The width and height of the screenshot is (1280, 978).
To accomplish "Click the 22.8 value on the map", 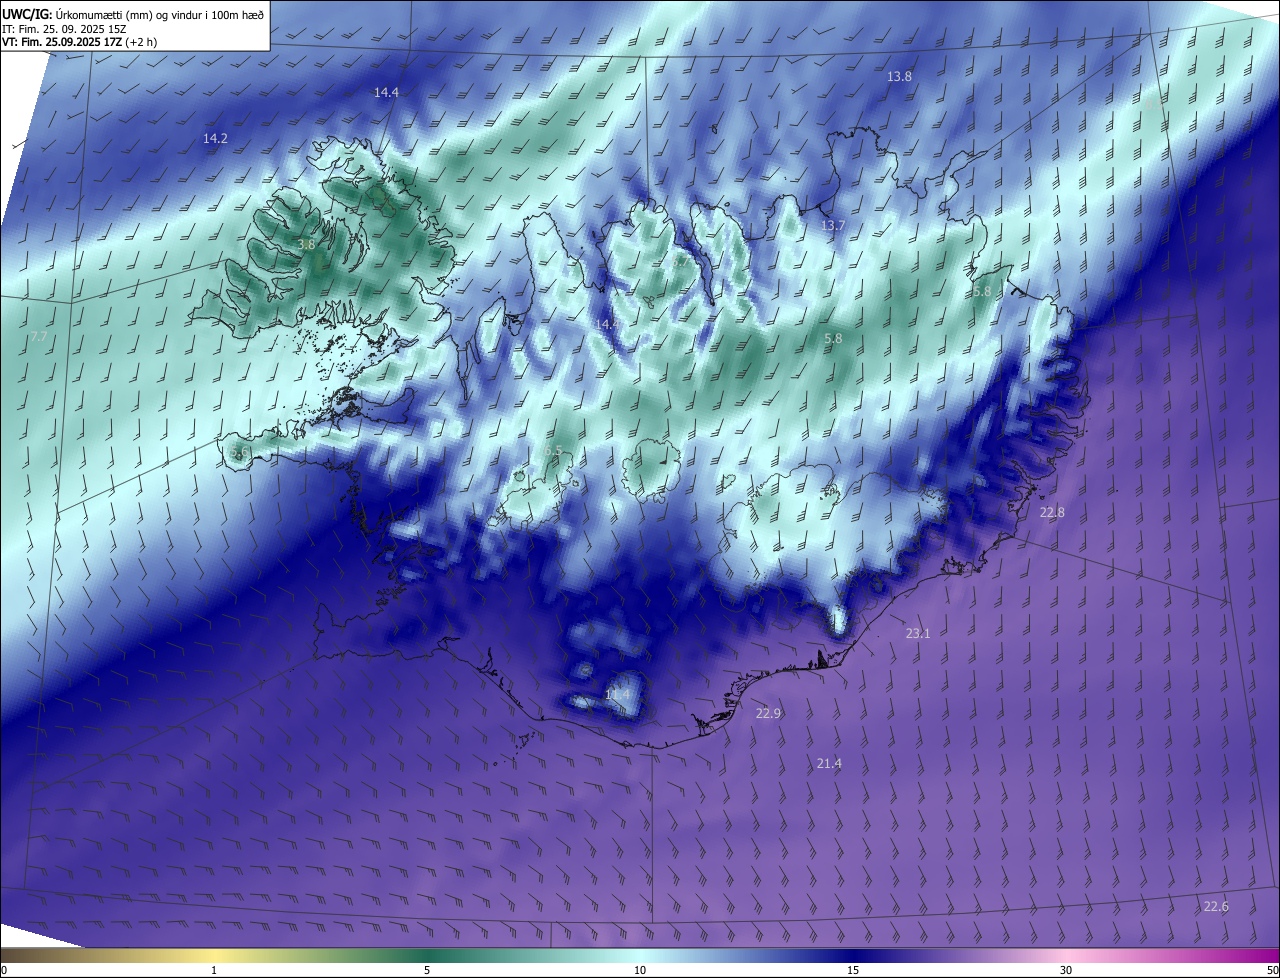I will 1052,513.
